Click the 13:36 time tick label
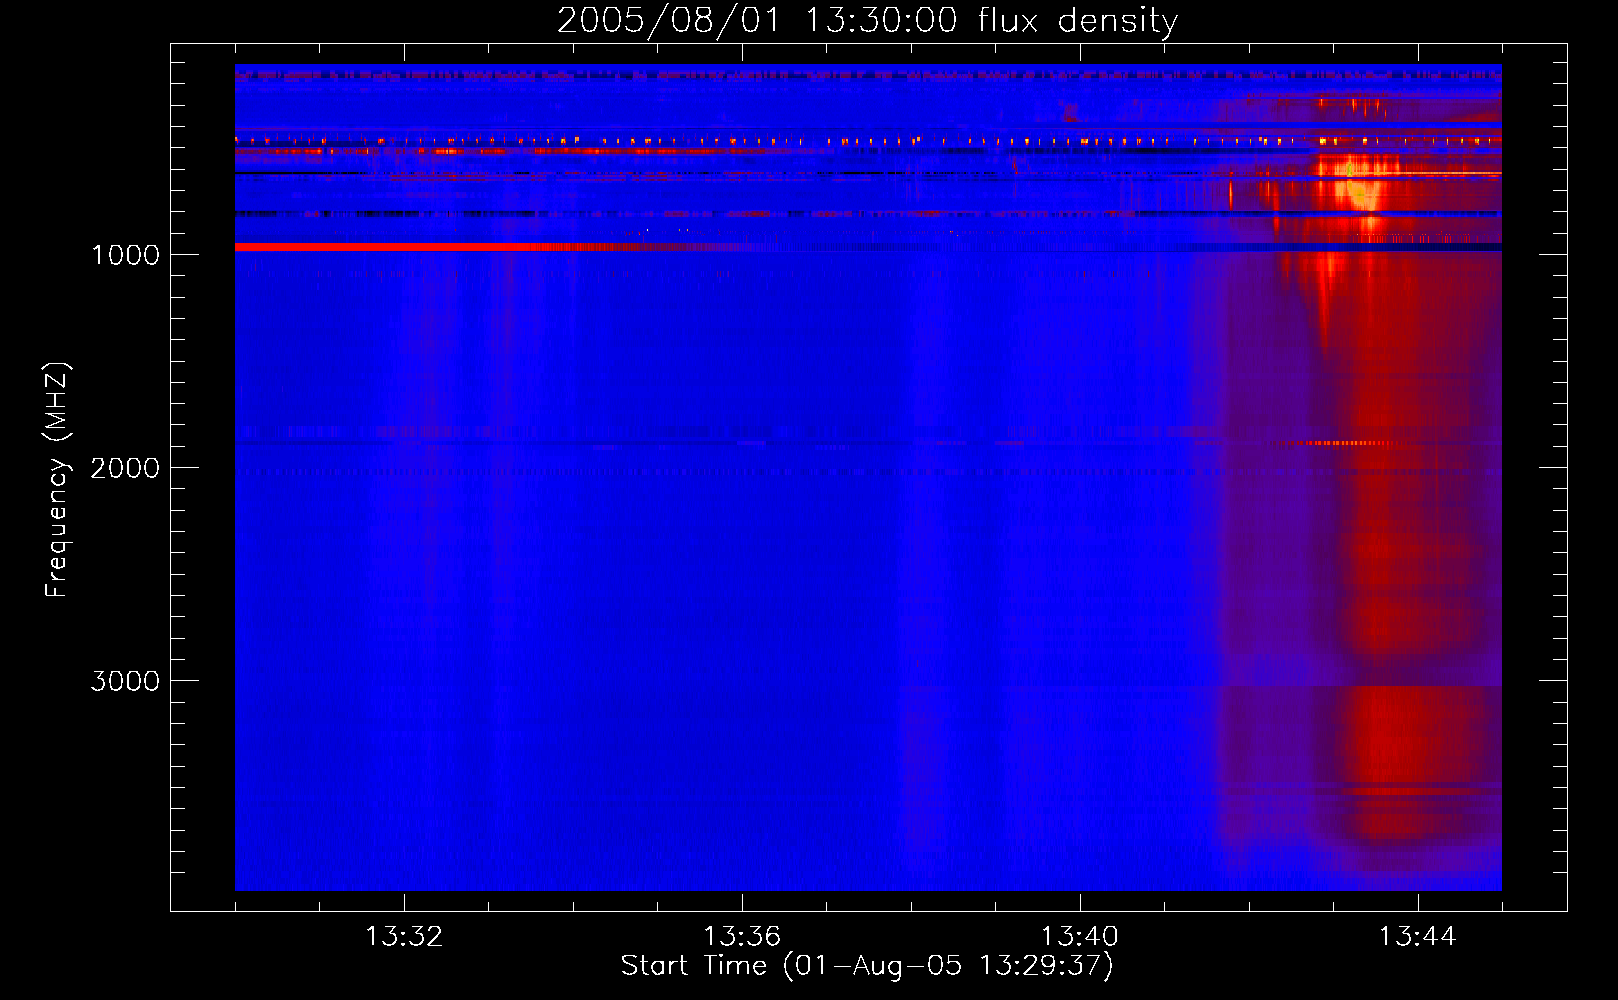Viewport: 1618px width, 1000px height. pyautogui.click(x=742, y=937)
